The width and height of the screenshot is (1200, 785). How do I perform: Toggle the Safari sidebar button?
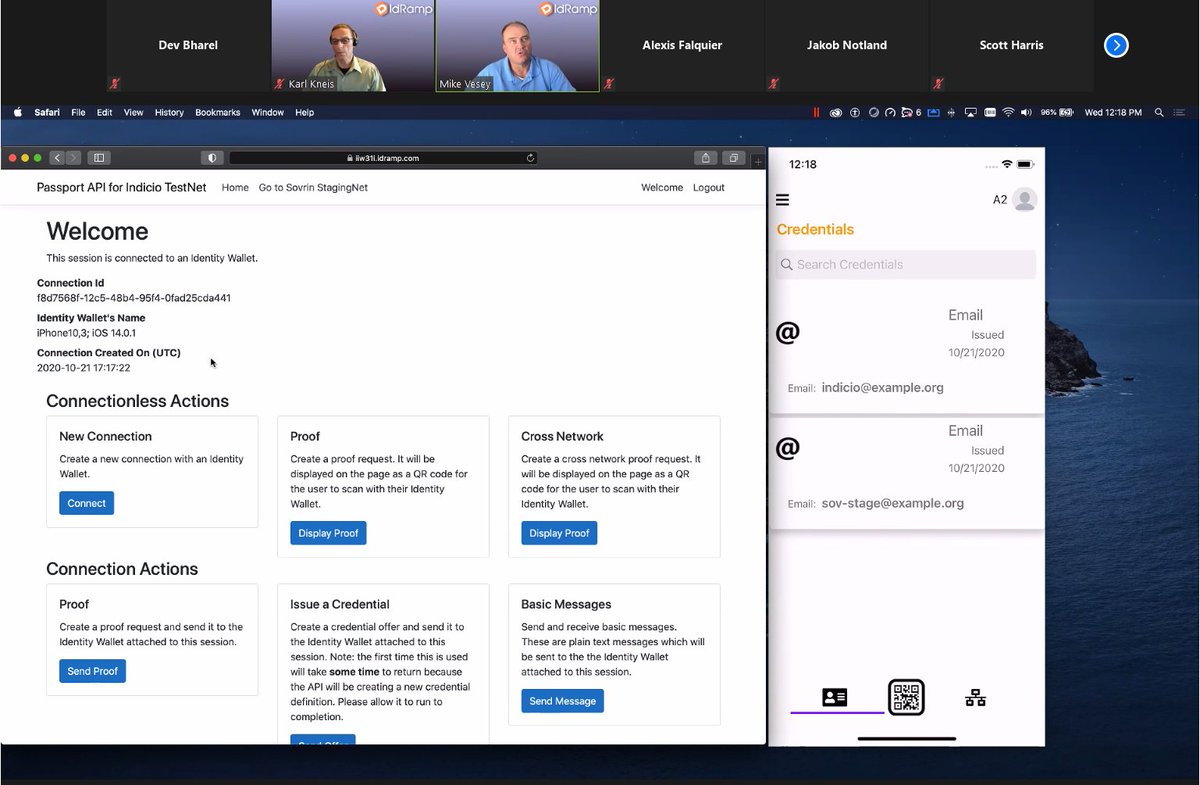98,158
